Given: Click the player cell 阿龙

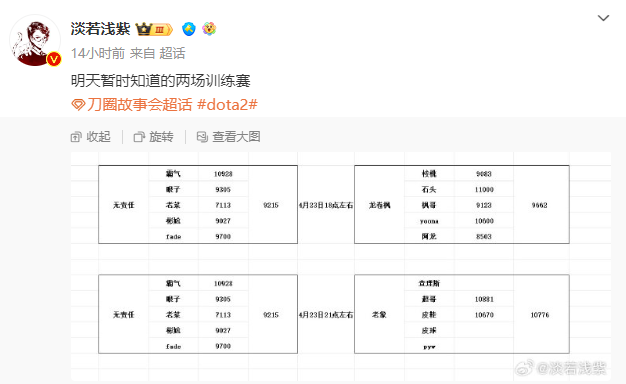Looking at the screenshot, I should [429, 237].
